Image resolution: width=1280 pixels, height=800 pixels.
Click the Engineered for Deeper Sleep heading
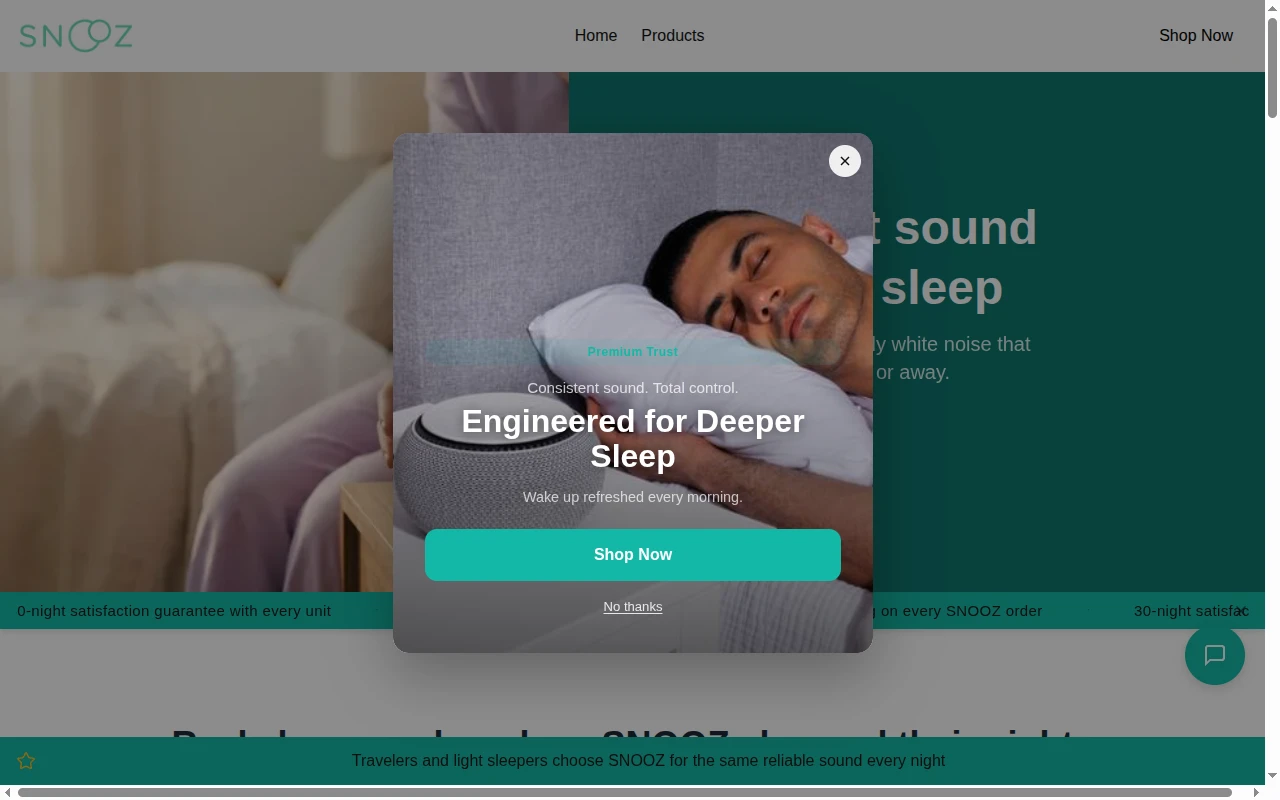pos(633,438)
